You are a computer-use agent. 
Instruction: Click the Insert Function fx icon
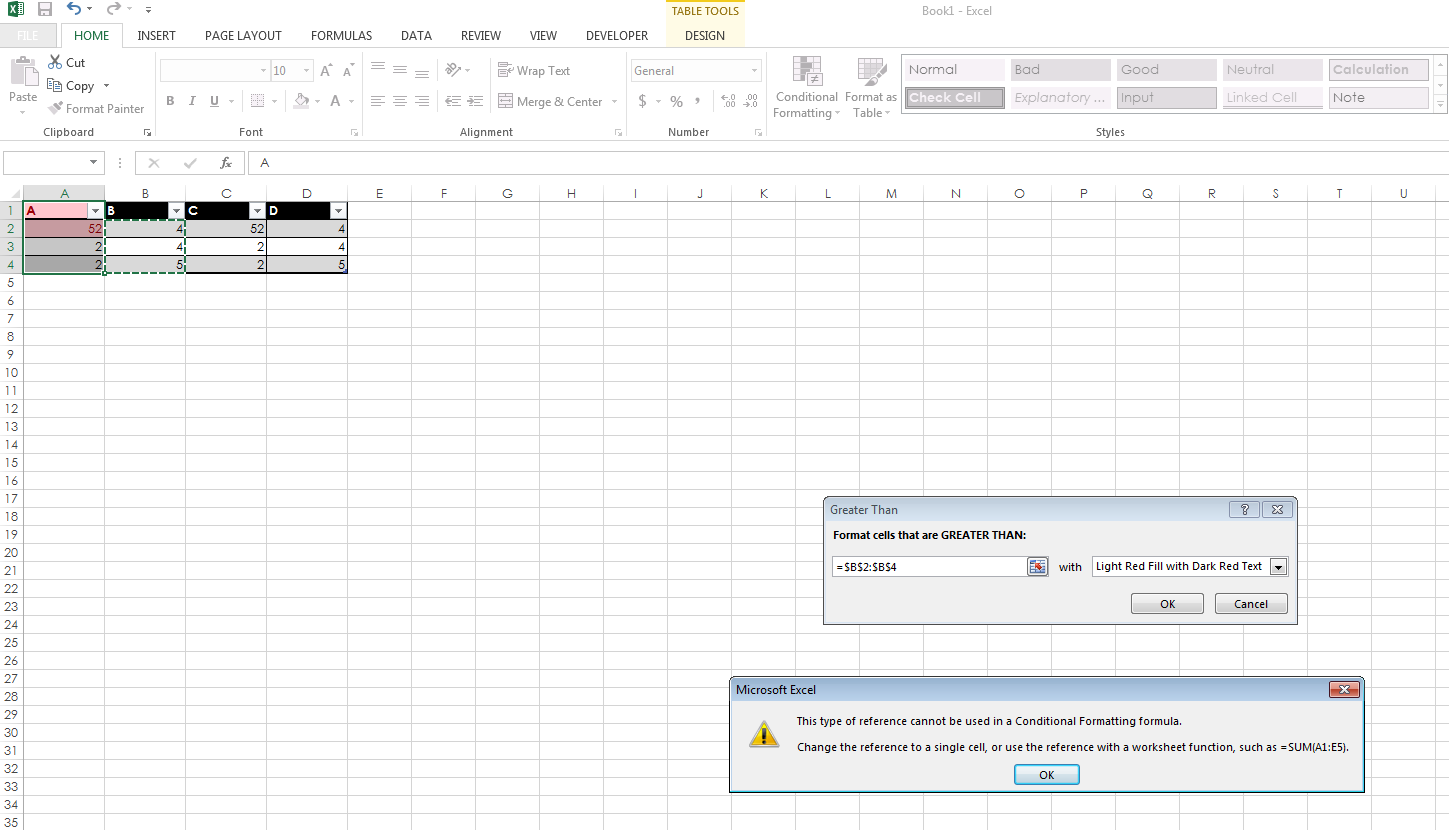(x=226, y=162)
